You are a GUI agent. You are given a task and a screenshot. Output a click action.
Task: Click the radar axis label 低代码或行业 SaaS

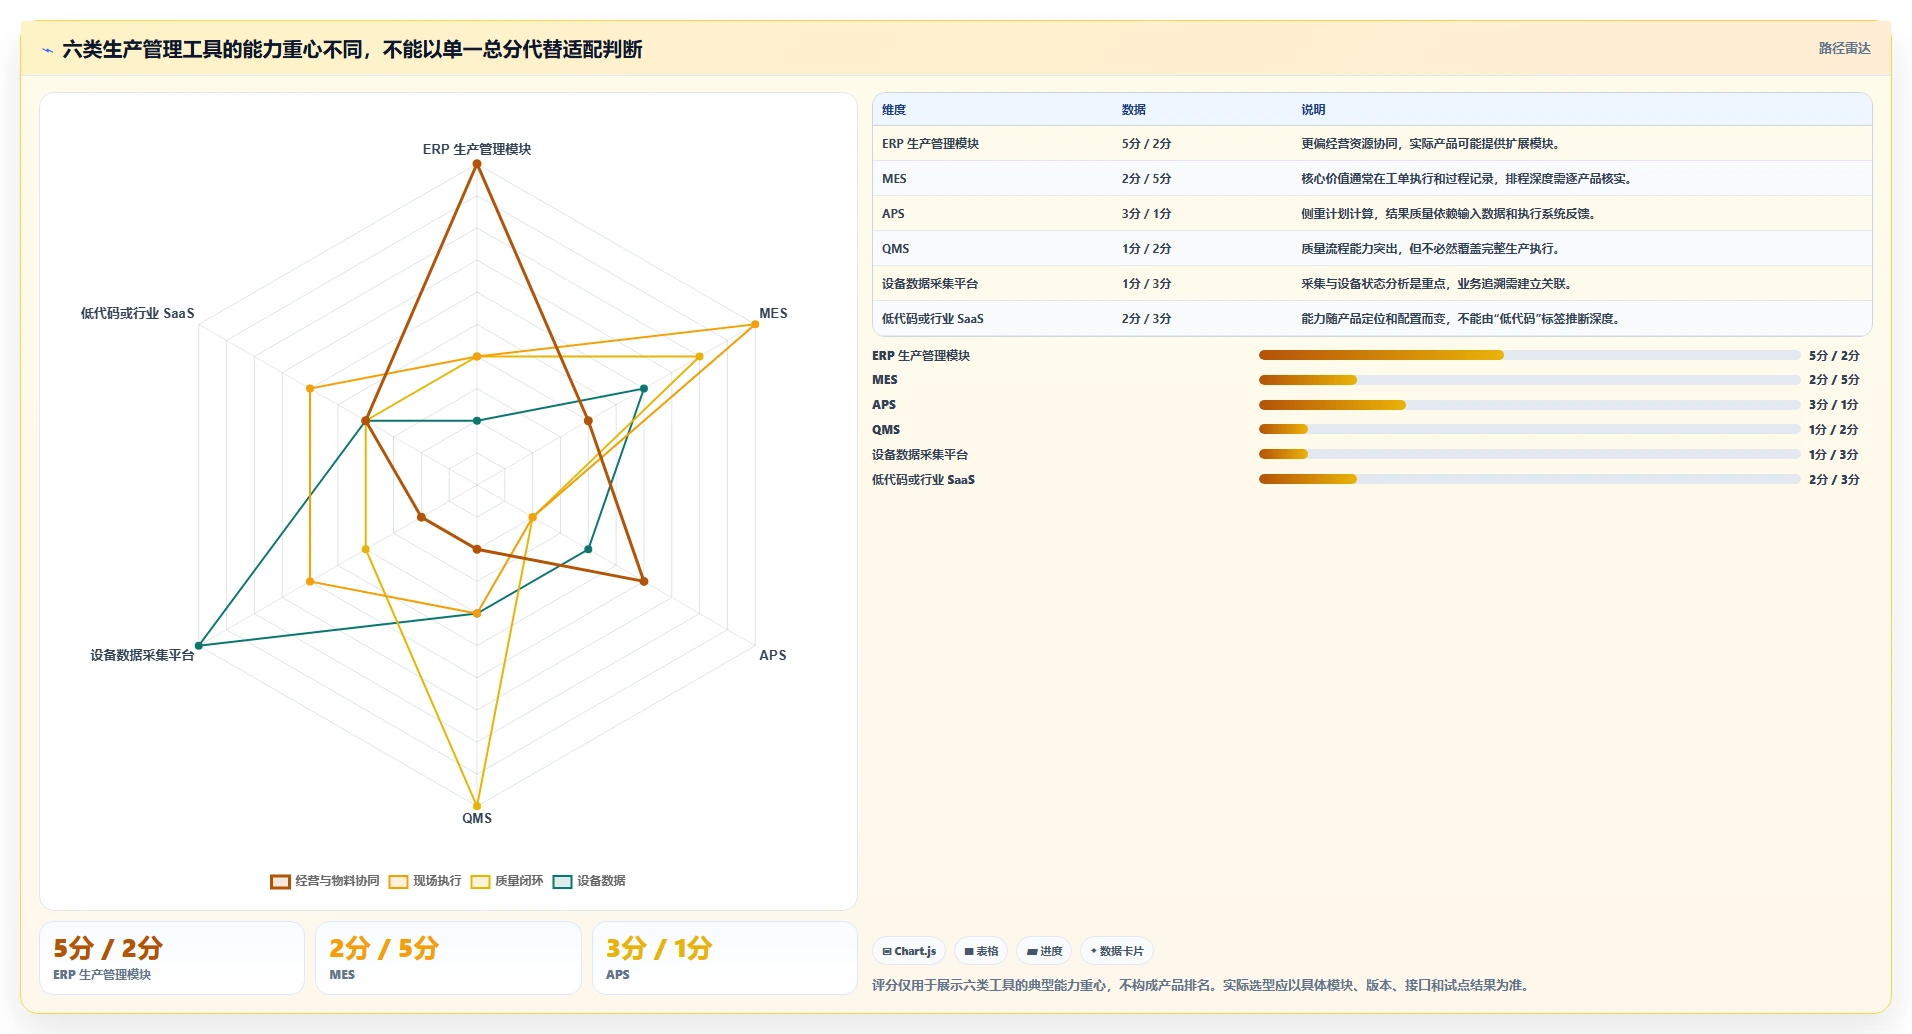click(138, 313)
